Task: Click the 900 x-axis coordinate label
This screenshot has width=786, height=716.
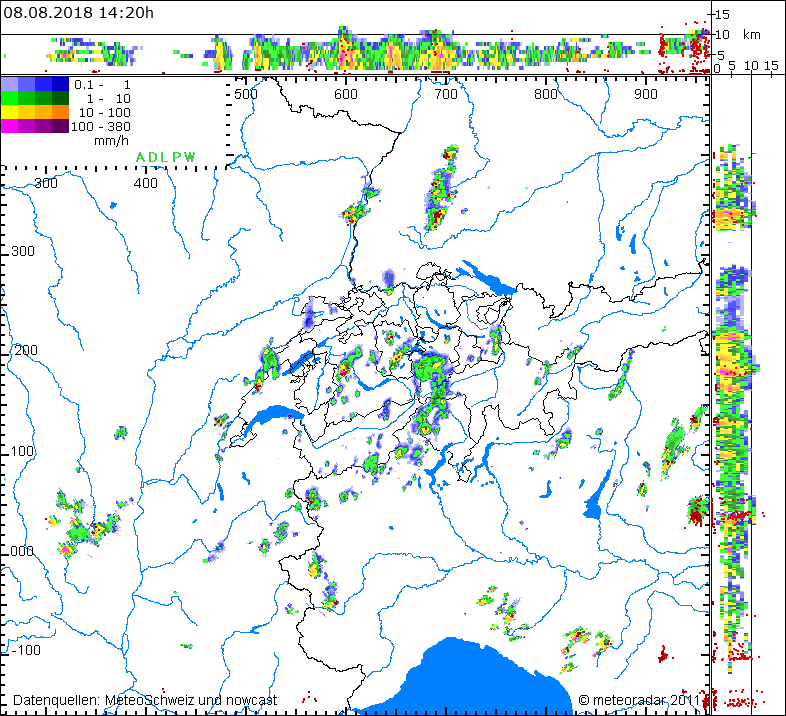Action: point(646,94)
